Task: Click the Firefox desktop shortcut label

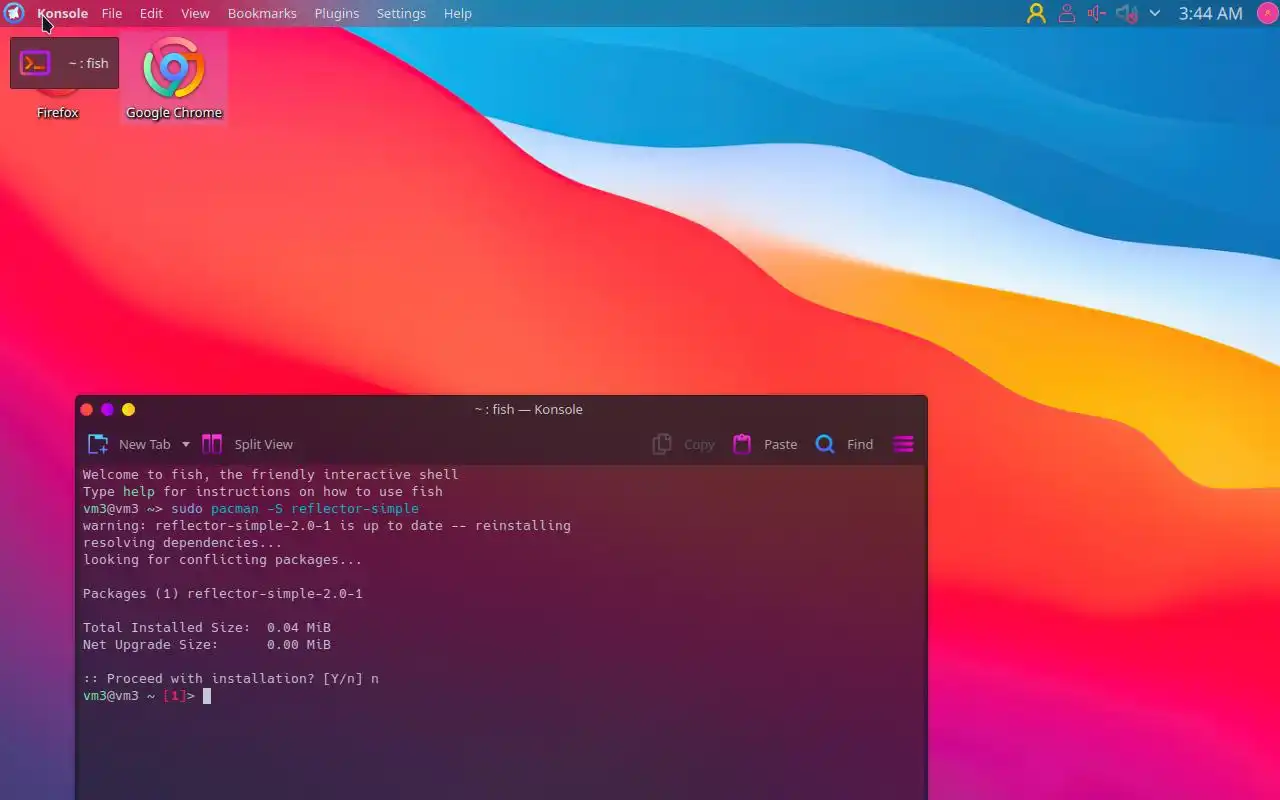Action: [x=58, y=113]
